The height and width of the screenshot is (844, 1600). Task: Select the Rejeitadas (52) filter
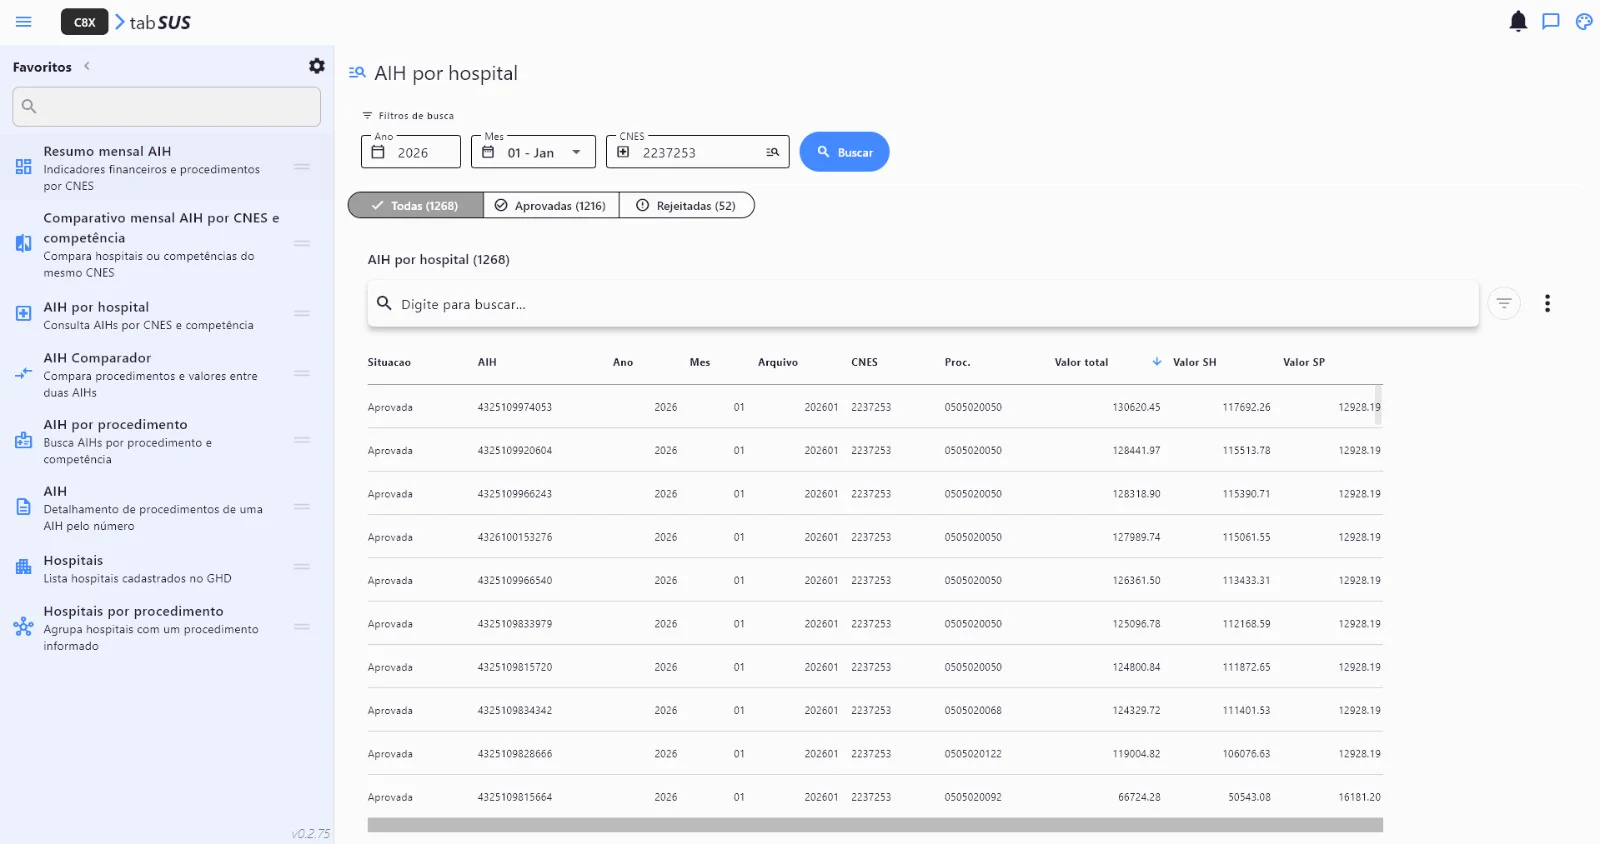tap(687, 206)
